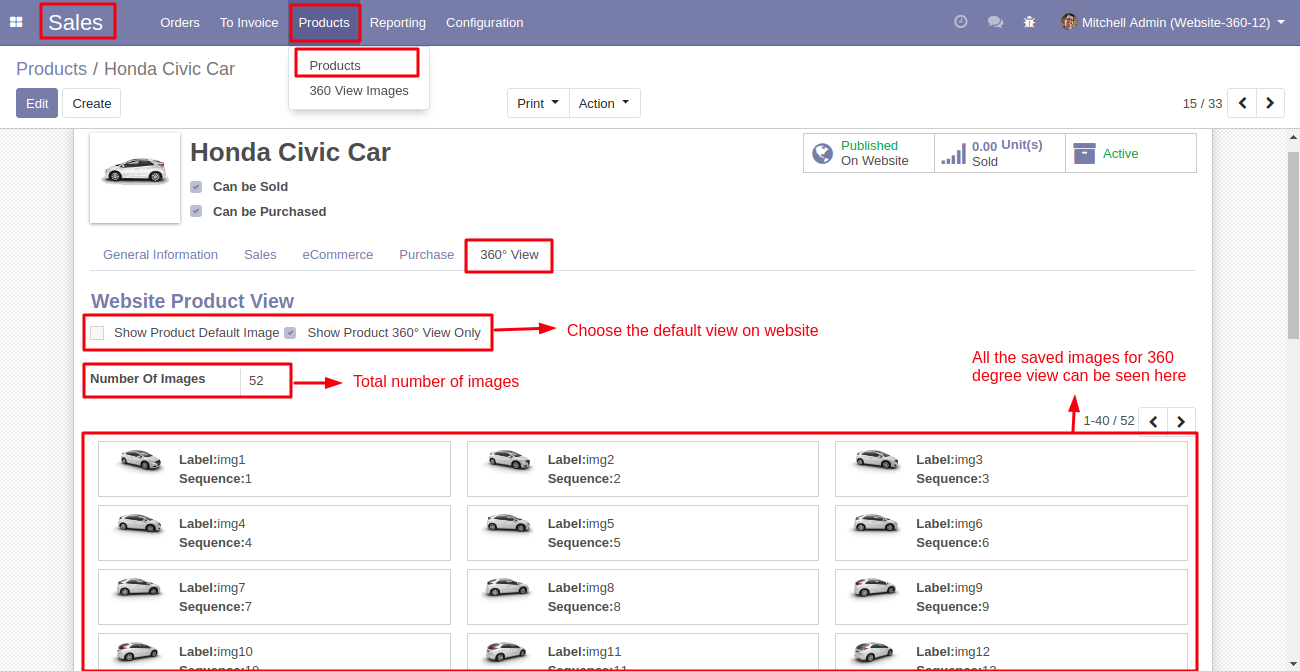Image resolution: width=1300 pixels, height=671 pixels.
Task: Click Mitchell Admin avatar picture
Action: click(x=1069, y=22)
